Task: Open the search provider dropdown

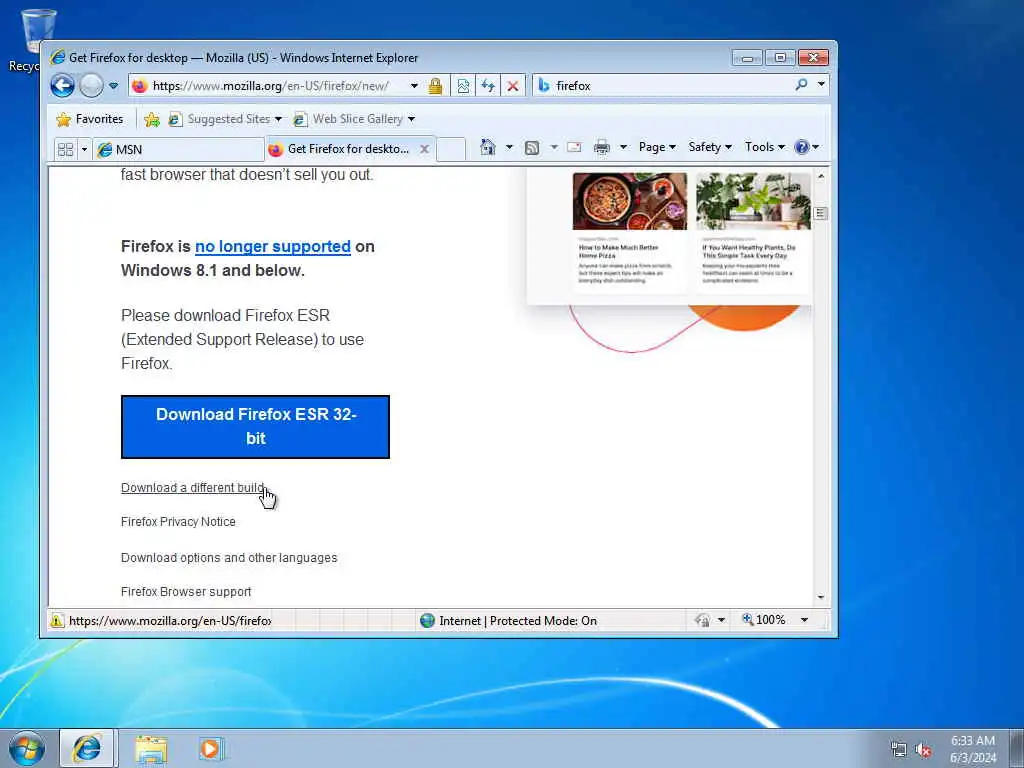Action: tap(821, 84)
